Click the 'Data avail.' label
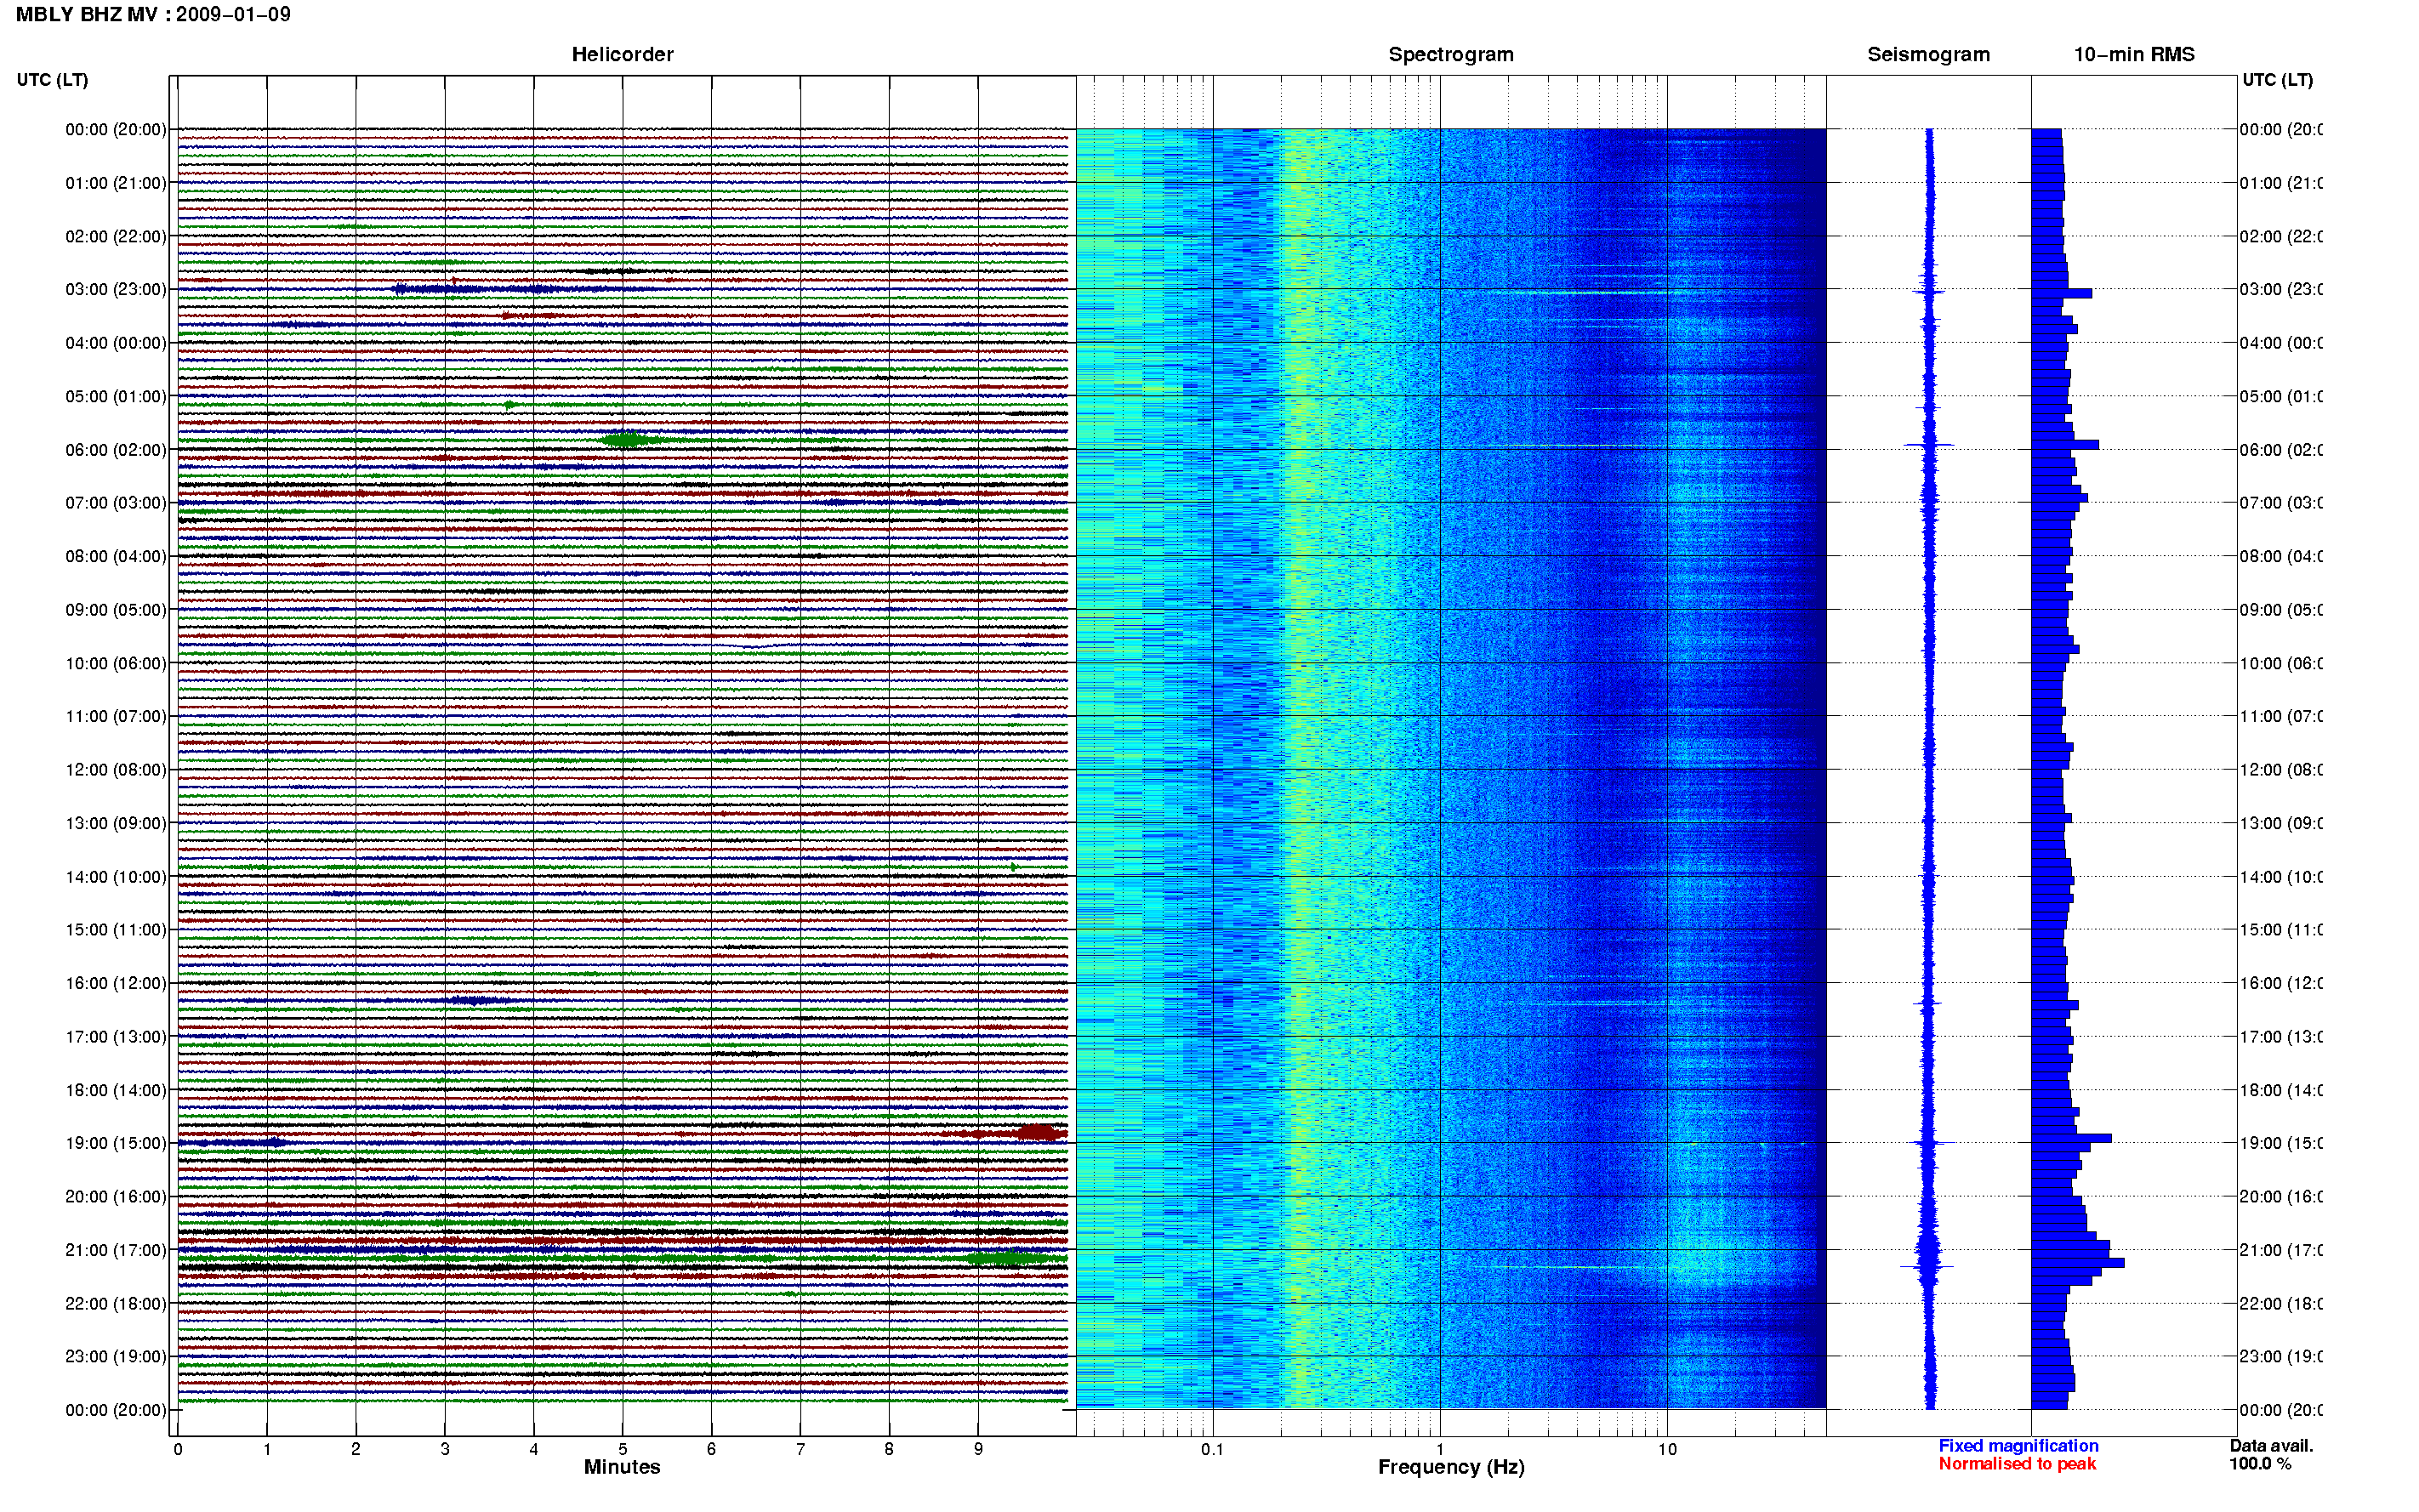Image resolution: width=2419 pixels, height=1512 pixels. [2271, 1446]
